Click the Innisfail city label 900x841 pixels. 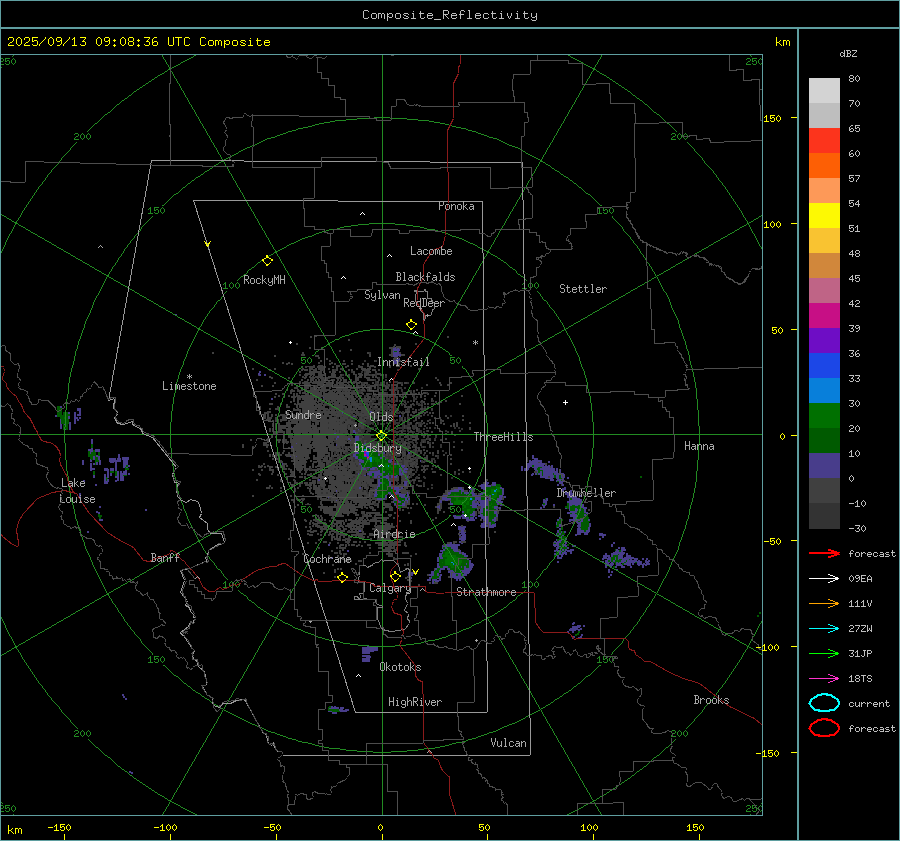(x=403, y=362)
